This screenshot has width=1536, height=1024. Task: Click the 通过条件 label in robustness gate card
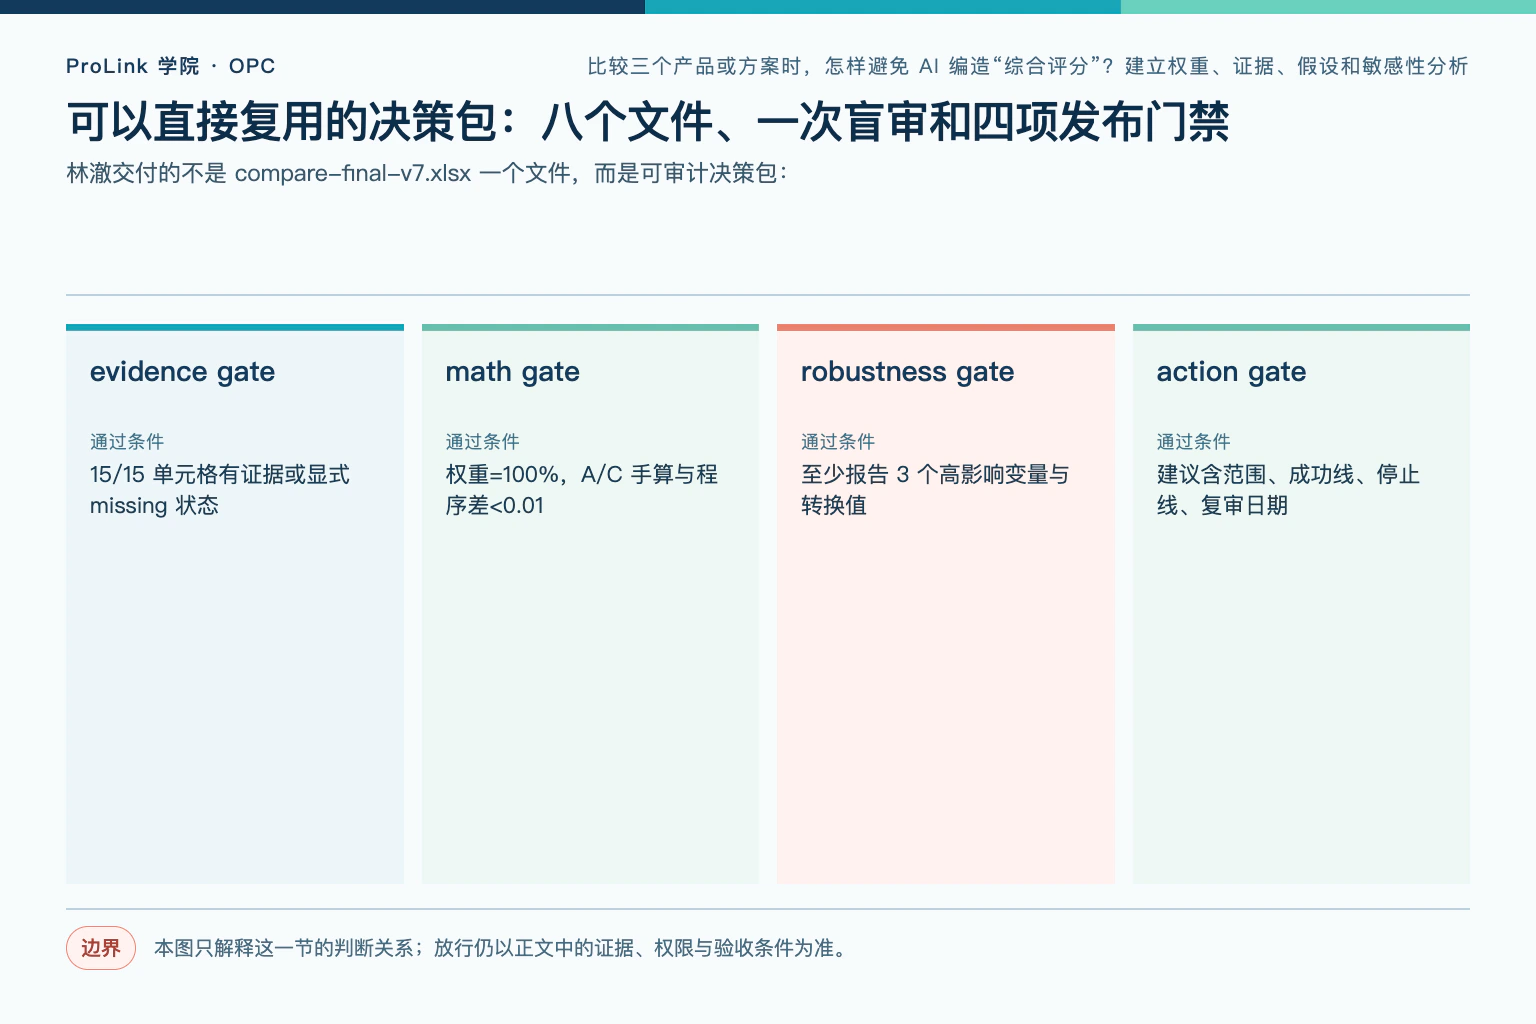click(x=838, y=441)
